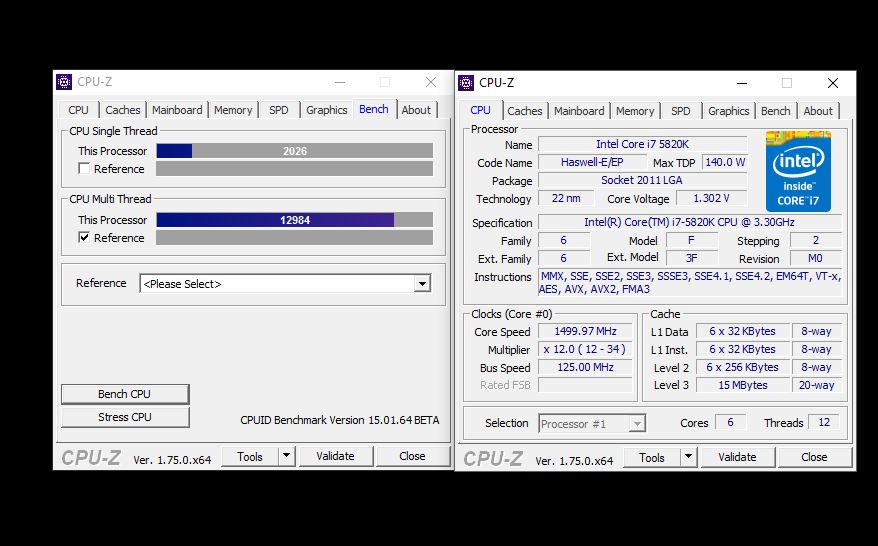Image resolution: width=878 pixels, height=546 pixels.
Task: Click Level 3 associativity value 20-way
Action: (816, 385)
